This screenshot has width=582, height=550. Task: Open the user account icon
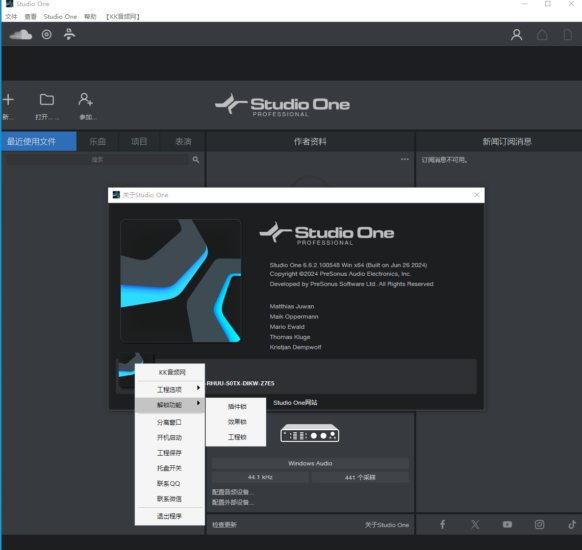pos(516,35)
